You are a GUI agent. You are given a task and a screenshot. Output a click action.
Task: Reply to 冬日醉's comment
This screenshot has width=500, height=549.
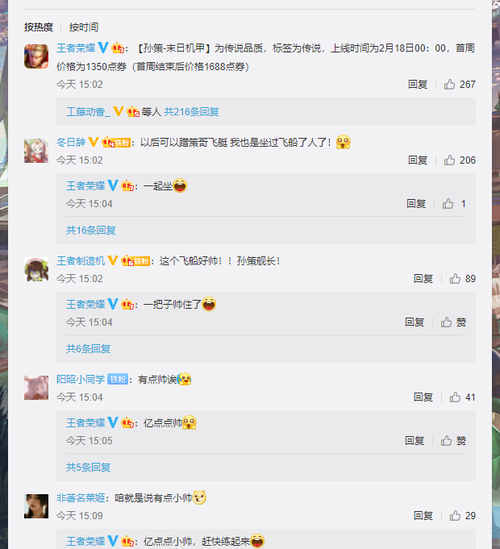[418, 160]
